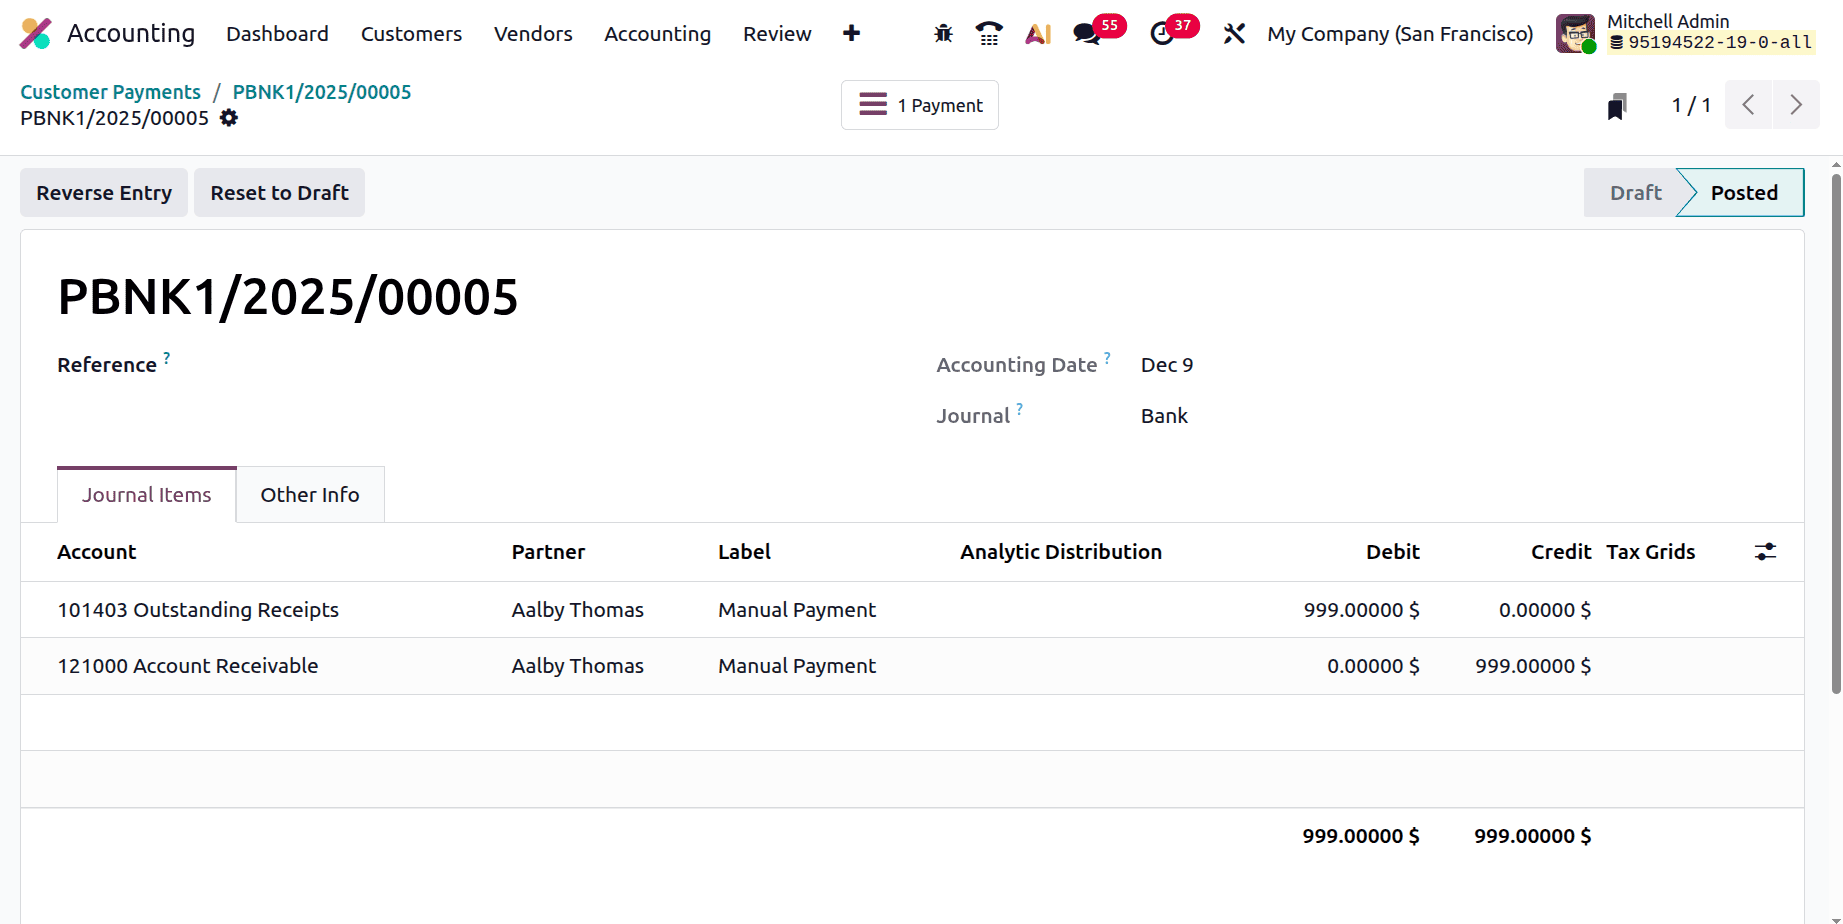Go to previous record arrow
This screenshot has width=1843, height=924.
point(1748,105)
